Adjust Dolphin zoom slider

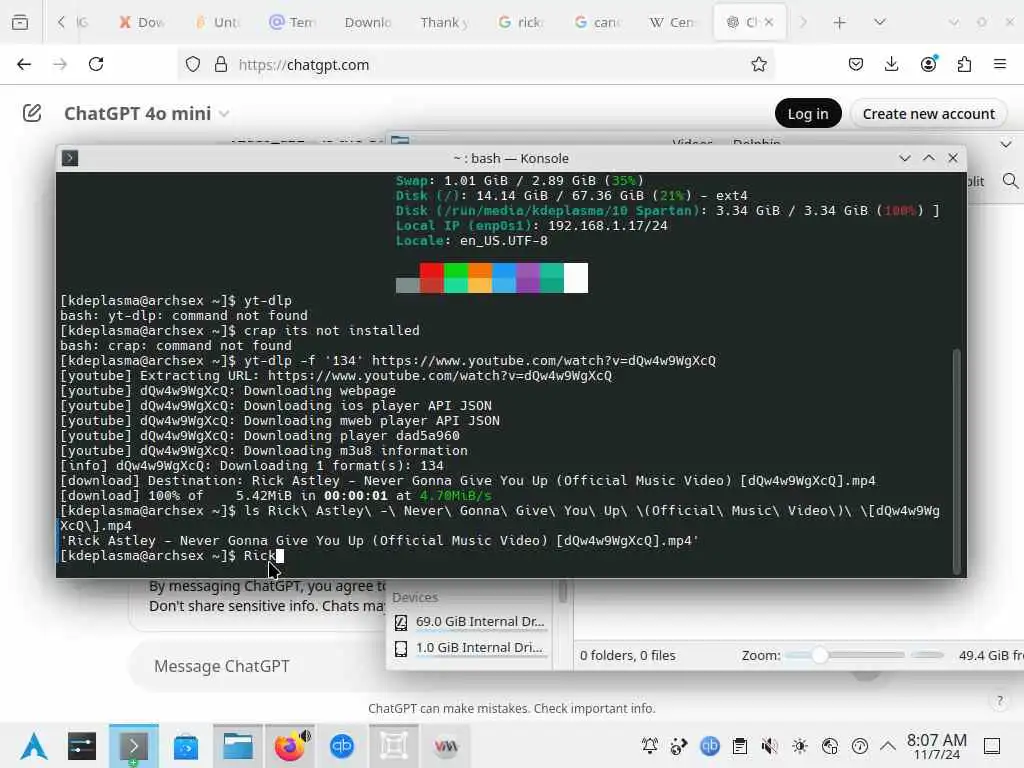pos(846,655)
